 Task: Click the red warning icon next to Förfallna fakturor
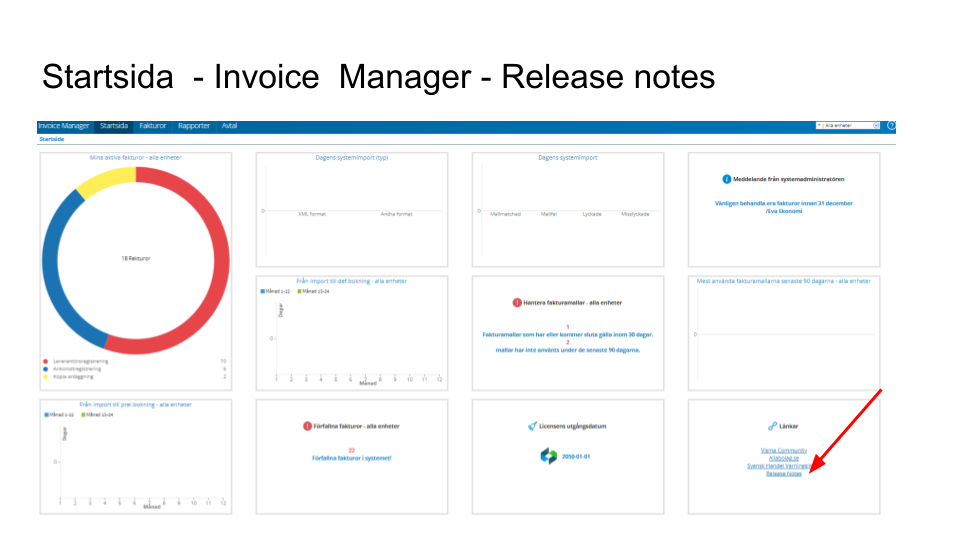307,426
